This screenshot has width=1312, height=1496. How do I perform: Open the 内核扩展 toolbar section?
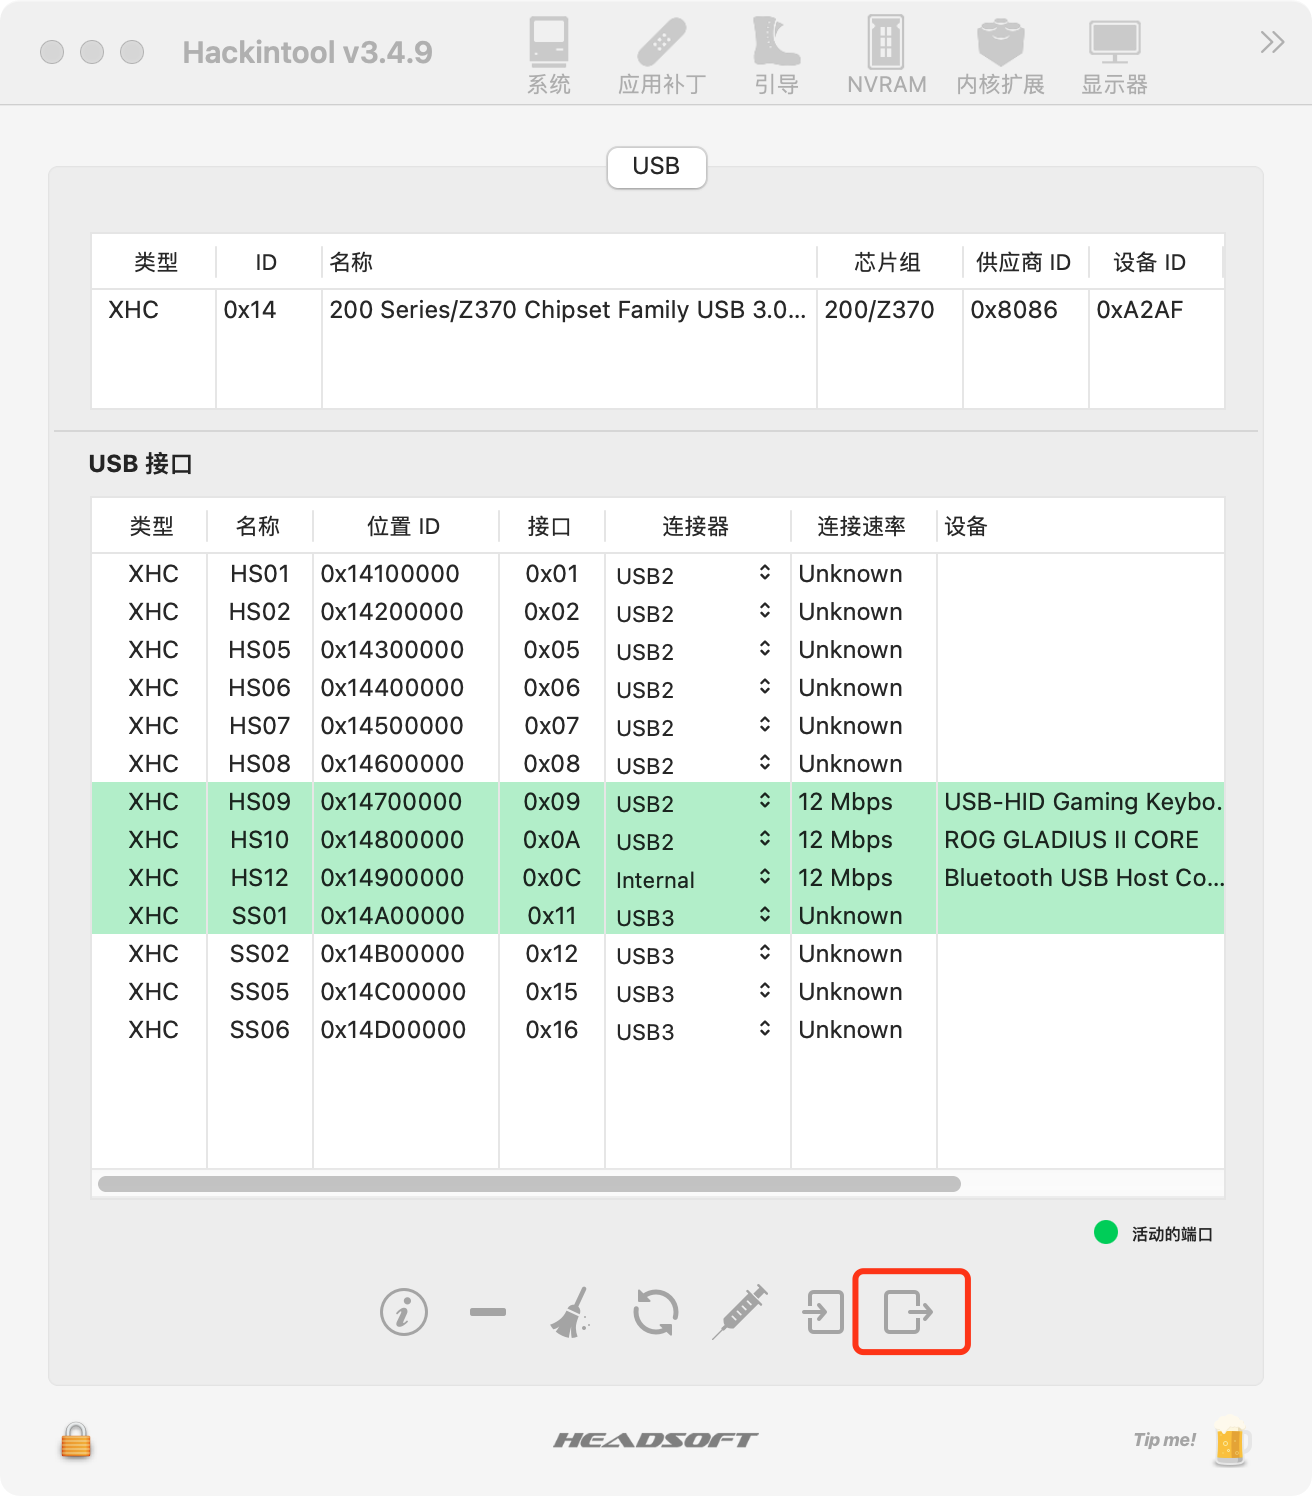(x=1000, y=56)
